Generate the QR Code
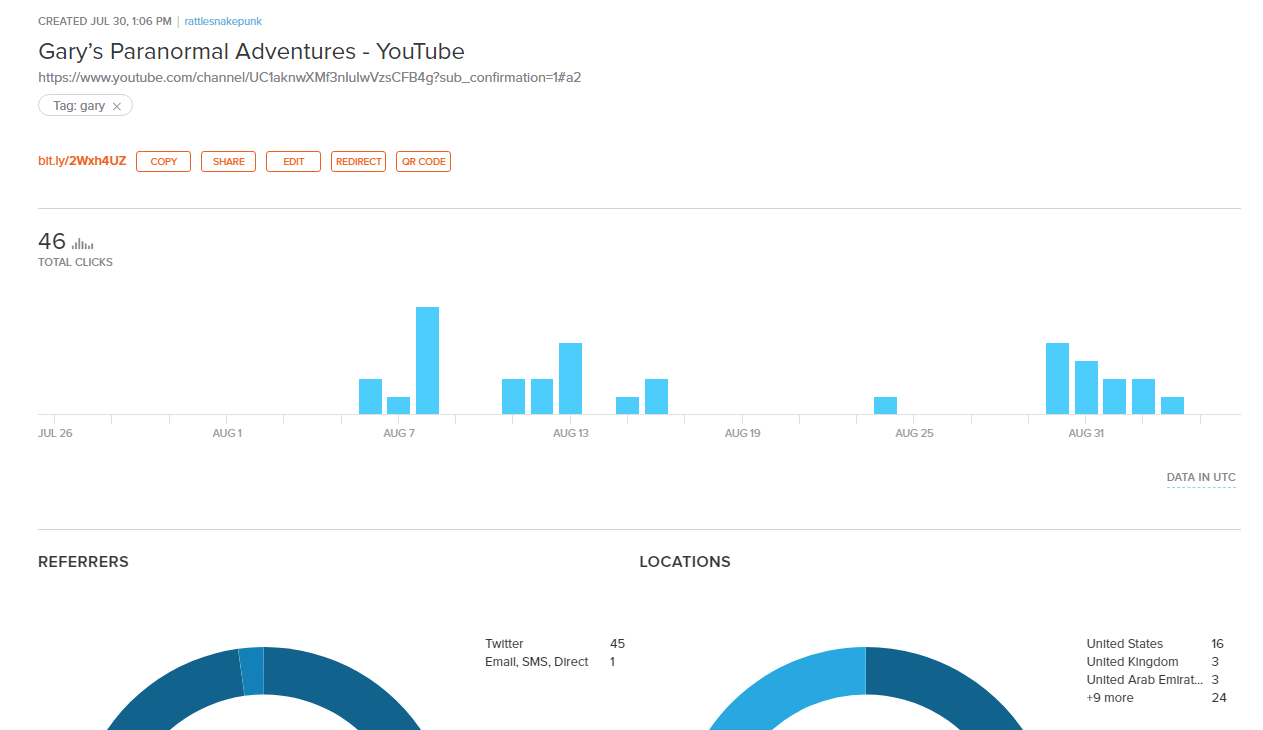This screenshot has width=1263, height=730. click(423, 161)
